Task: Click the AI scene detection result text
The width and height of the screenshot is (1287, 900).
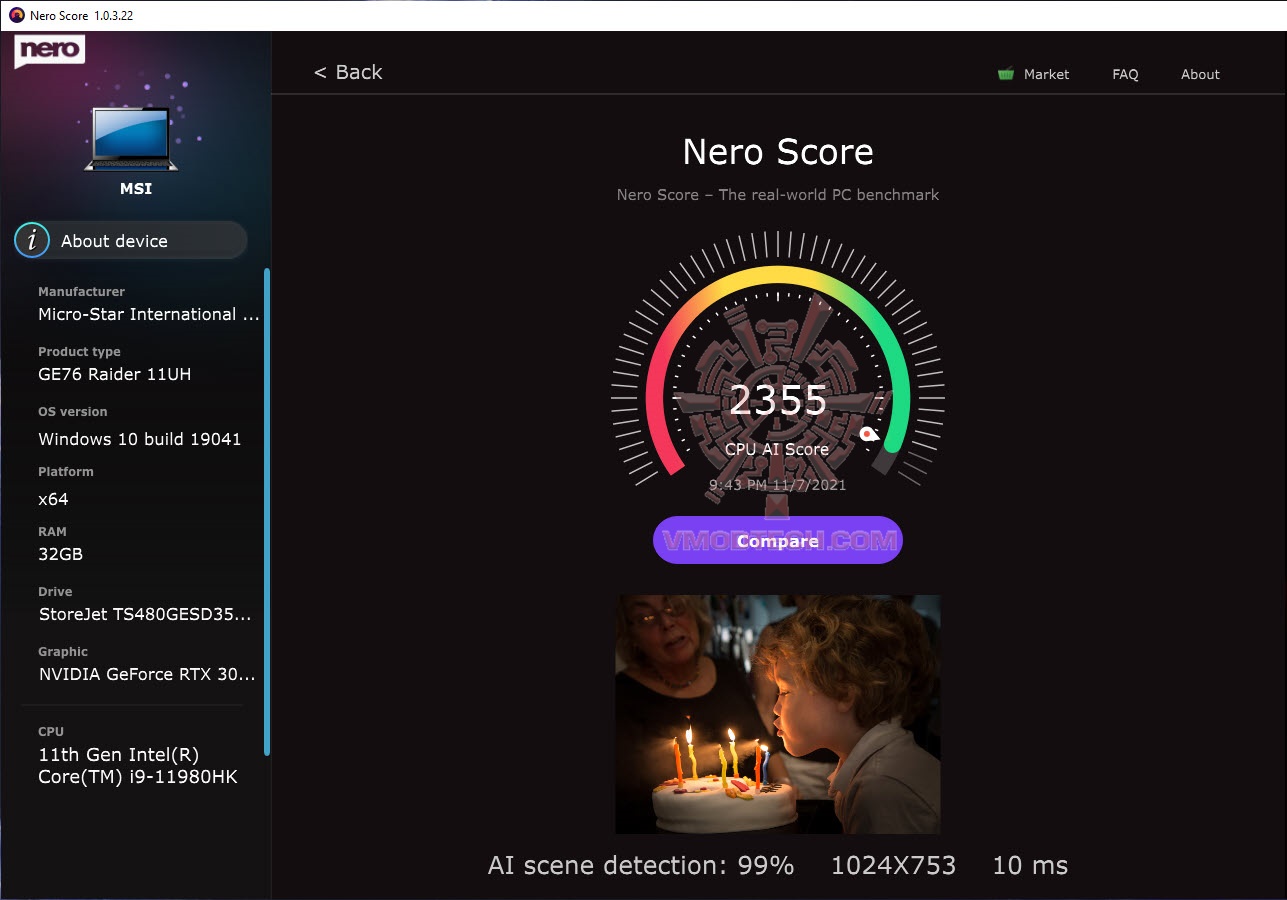Action: (640, 864)
